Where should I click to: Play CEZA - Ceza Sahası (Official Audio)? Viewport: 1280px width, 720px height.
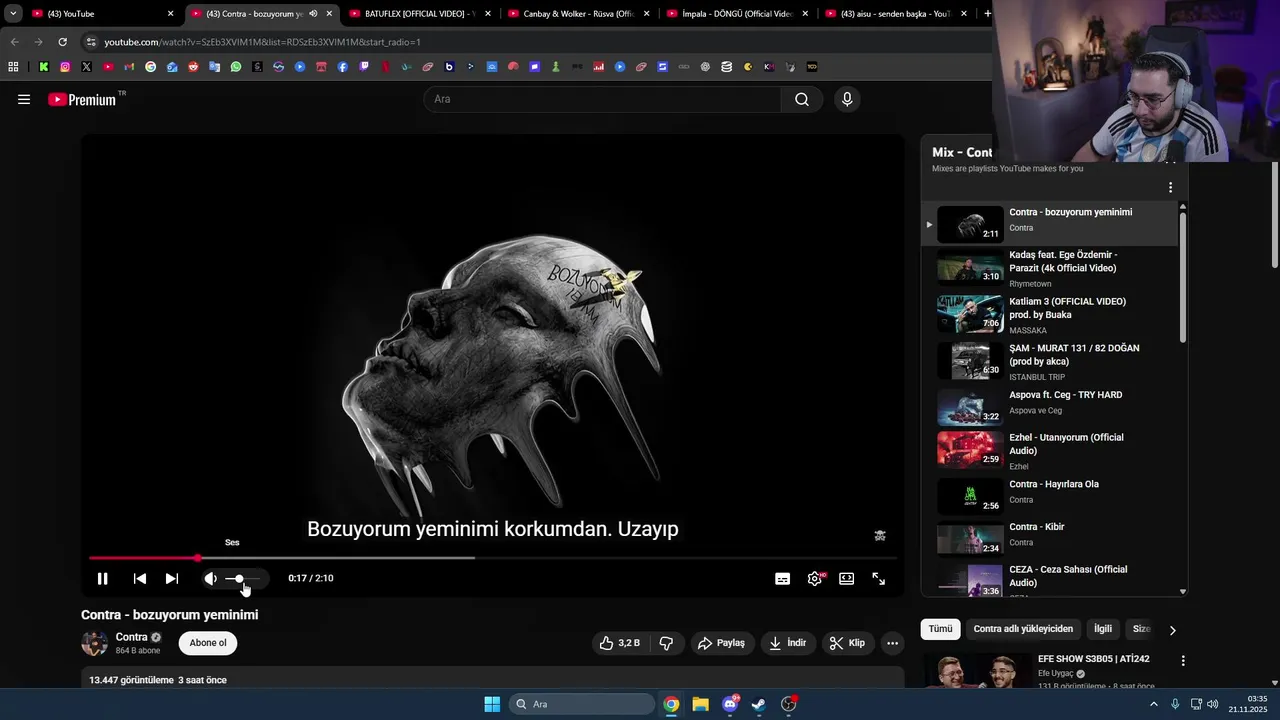1050,581
